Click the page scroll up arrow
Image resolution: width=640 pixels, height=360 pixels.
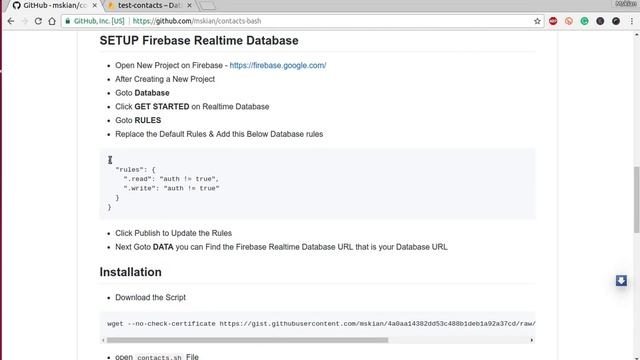click(636, 36)
